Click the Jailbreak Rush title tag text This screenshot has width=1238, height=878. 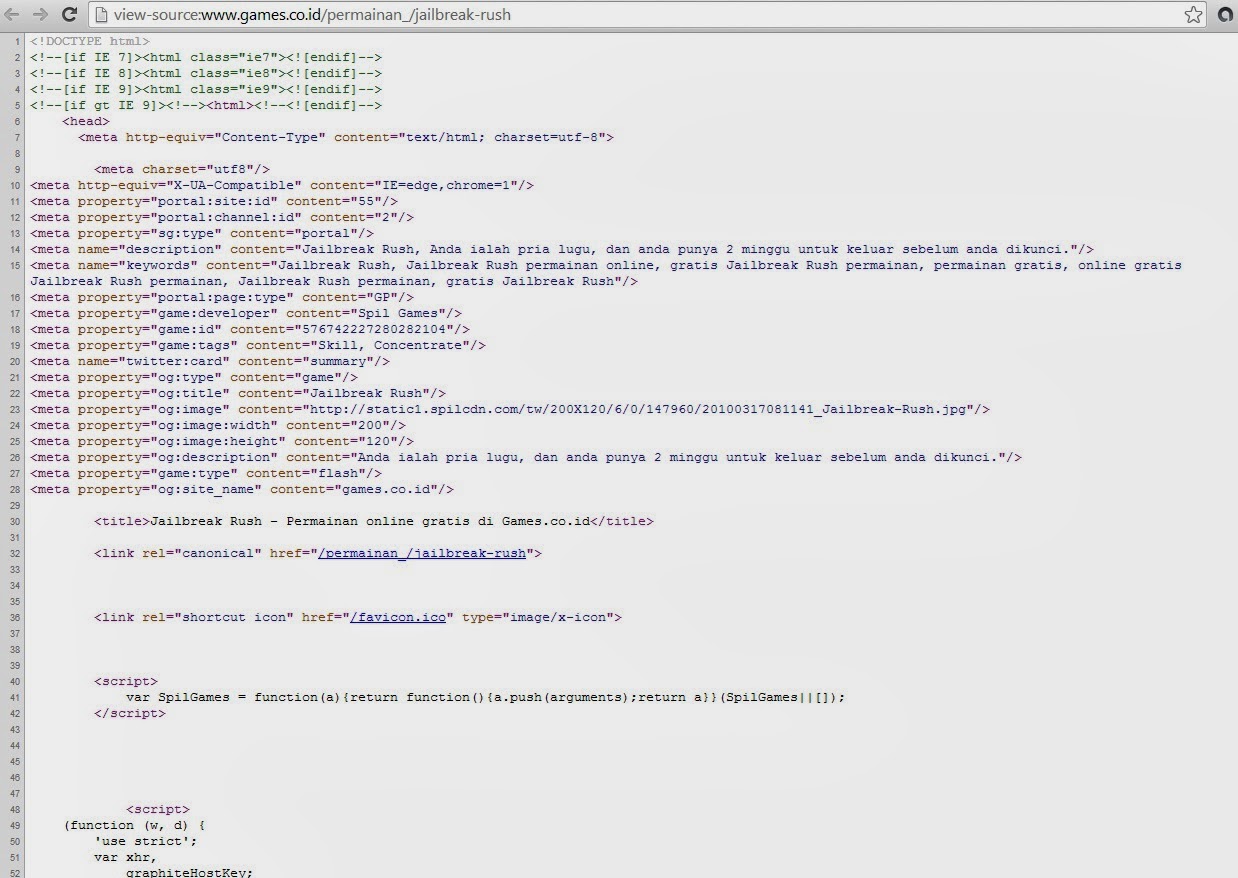click(x=370, y=521)
